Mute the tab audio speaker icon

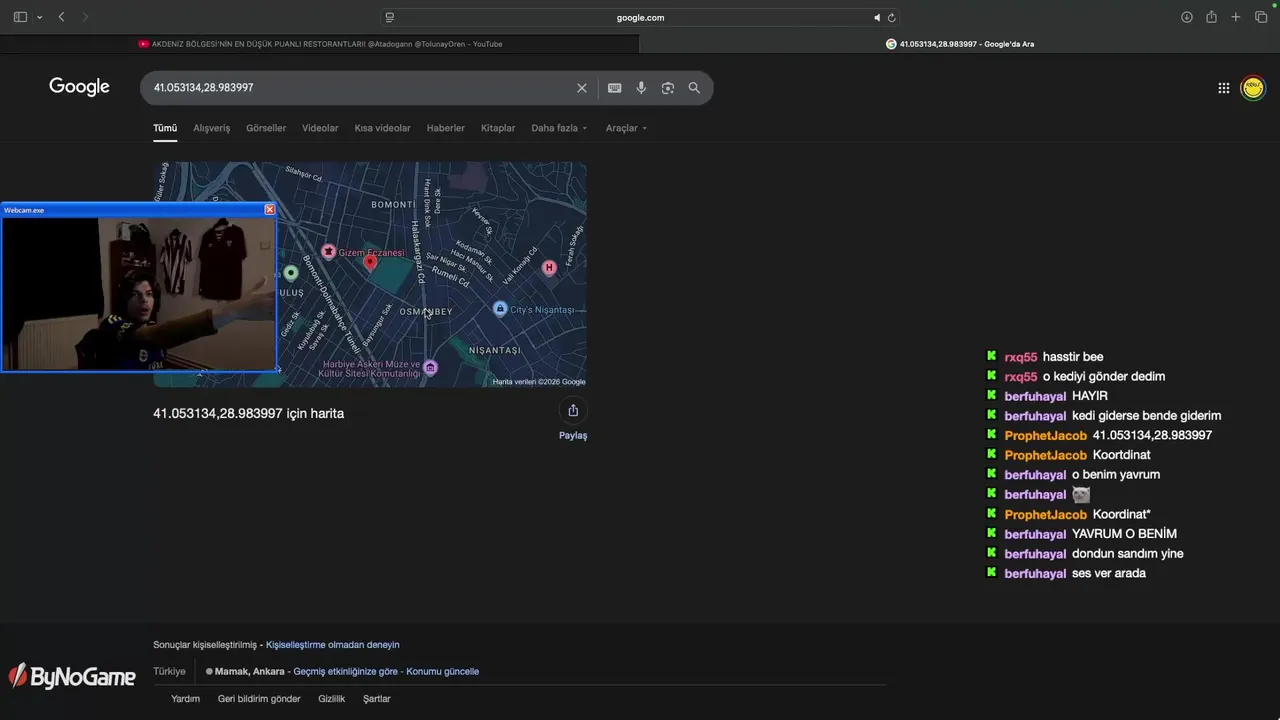pyautogui.click(x=877, y=17)
